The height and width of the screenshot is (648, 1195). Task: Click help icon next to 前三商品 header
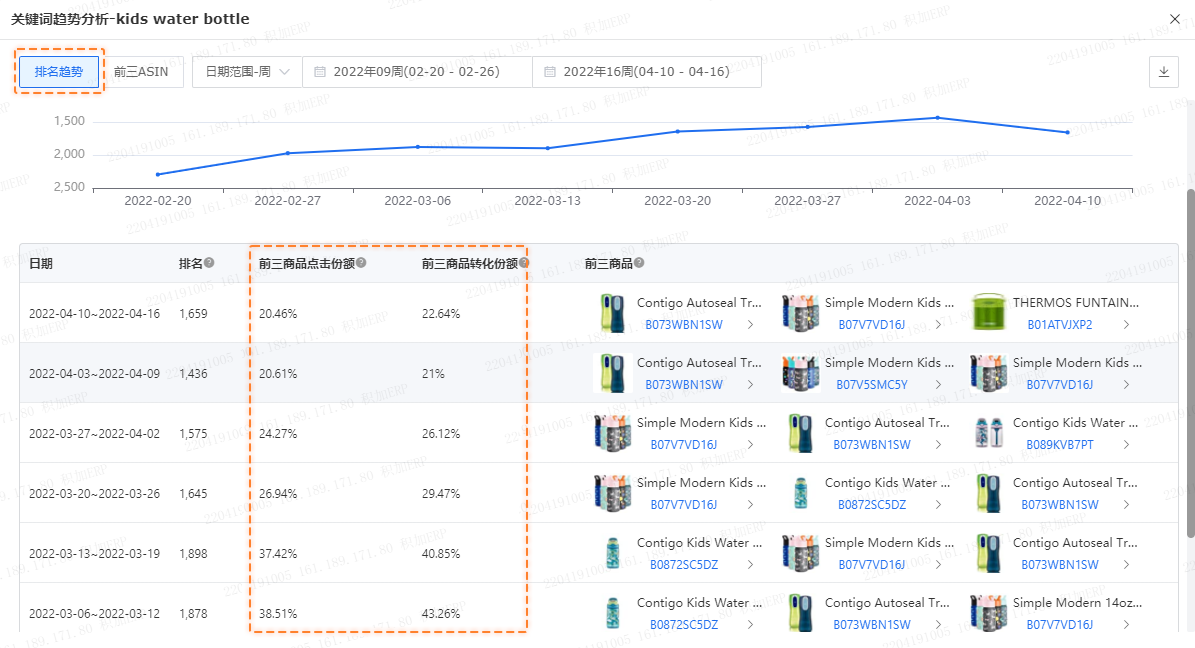click(639, 262)
